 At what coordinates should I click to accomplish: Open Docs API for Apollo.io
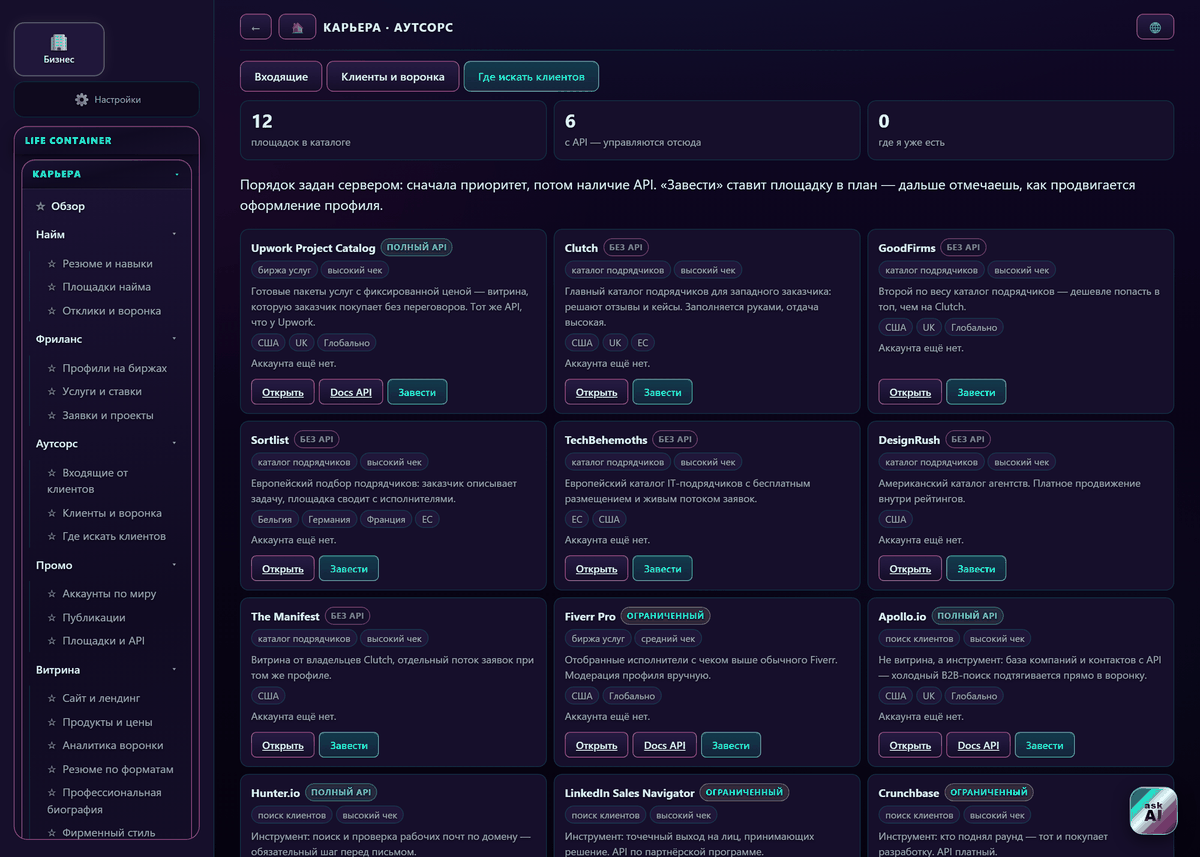pos(979,745)
